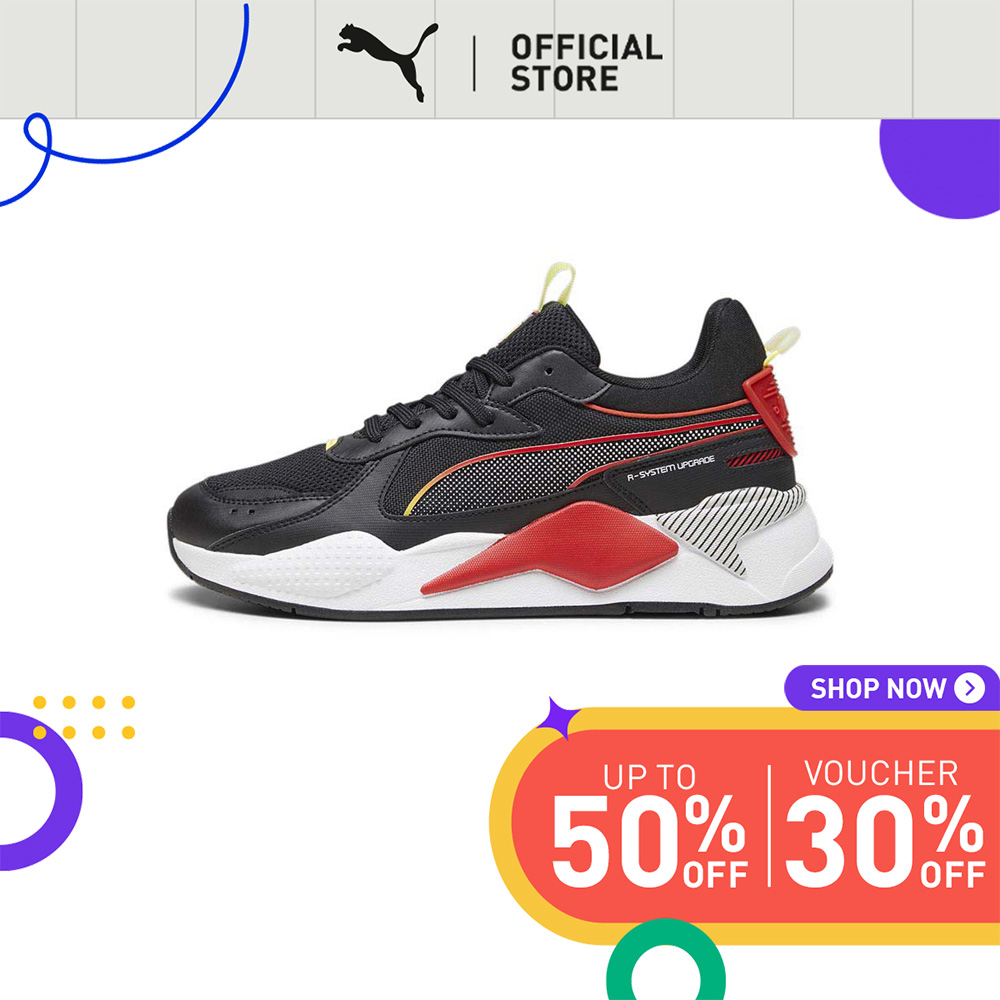Select the VOUCHER 30% OFF offer
The height and width of the screenshot is (1000, 1000).
[885, 824]
